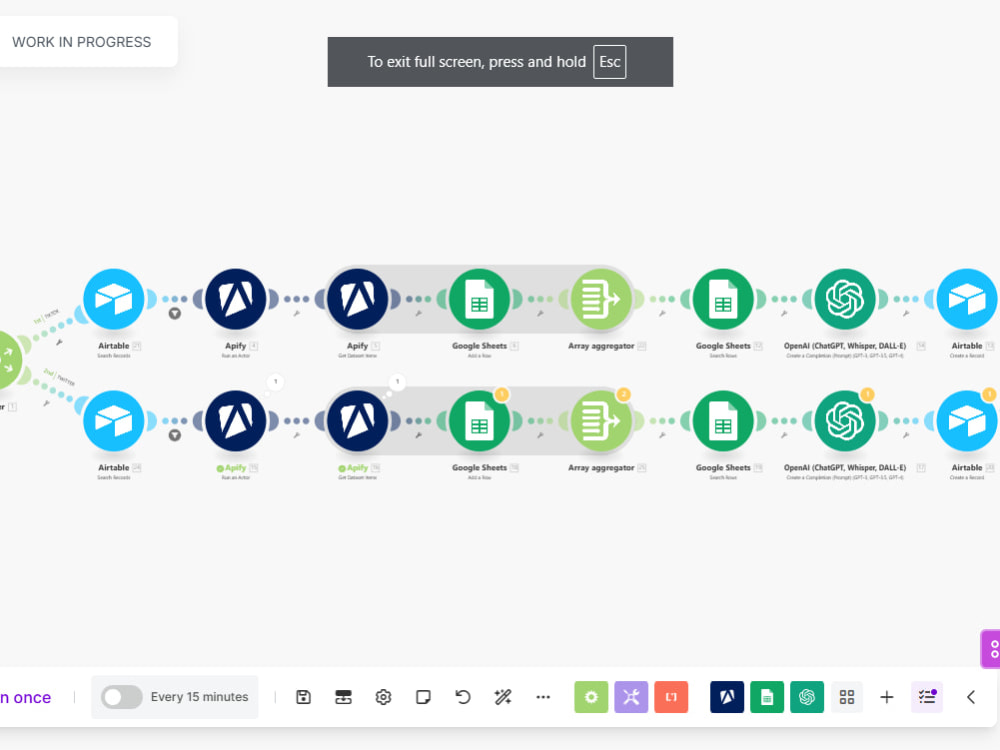Image resolution: width=1000 pixels, height=750 pixels.
Task: Open the notes icon in toolbar
Action: point(423,697)
